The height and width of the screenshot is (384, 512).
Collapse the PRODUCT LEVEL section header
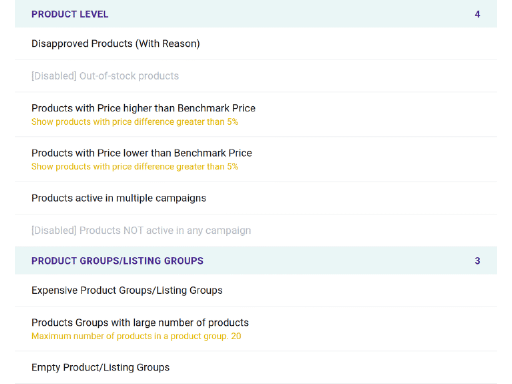point(256,14)
